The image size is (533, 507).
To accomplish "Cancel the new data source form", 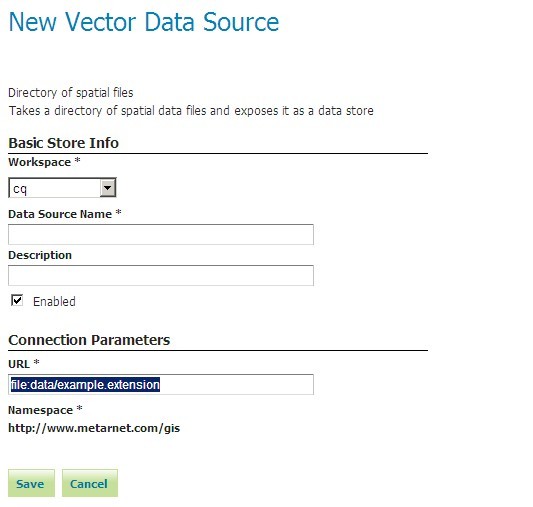I will click(x=90, y=483).
